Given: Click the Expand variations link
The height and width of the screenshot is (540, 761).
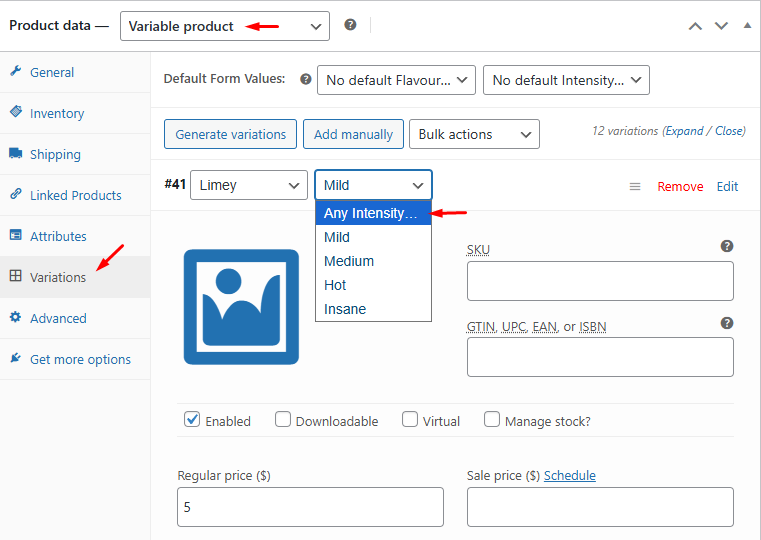Looking at the screenshot, I should coord(684,131).
